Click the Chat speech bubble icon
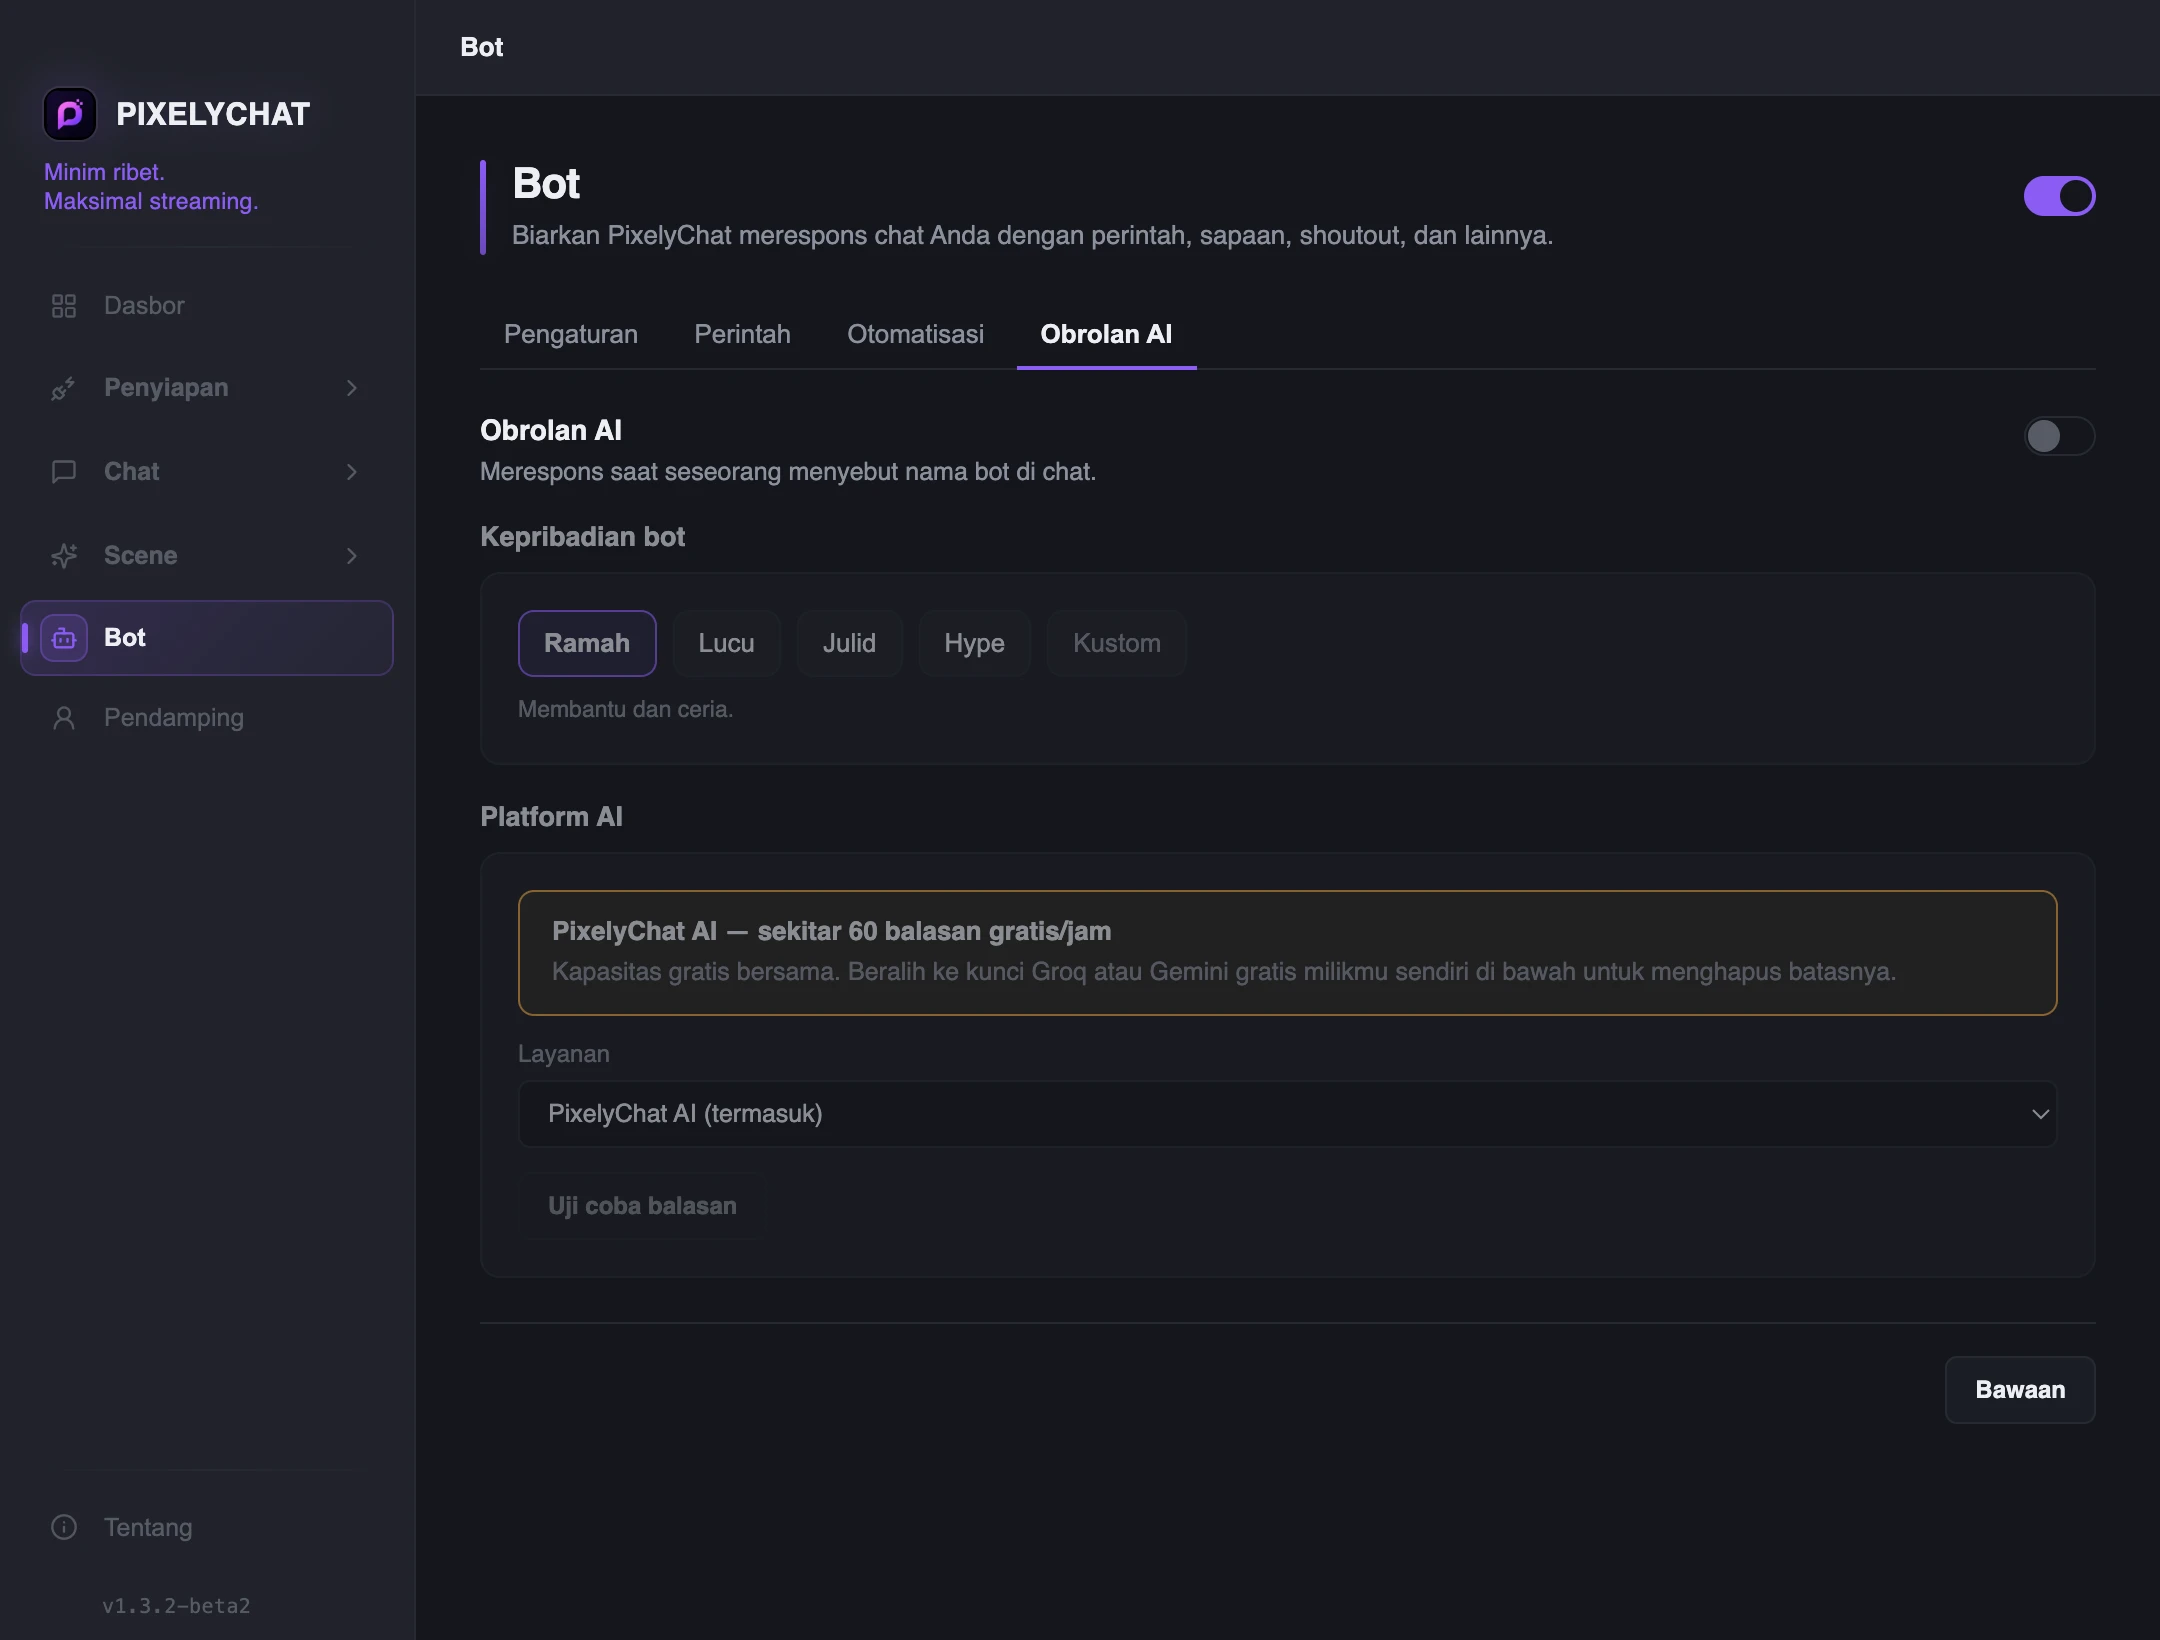 [64, 472]
